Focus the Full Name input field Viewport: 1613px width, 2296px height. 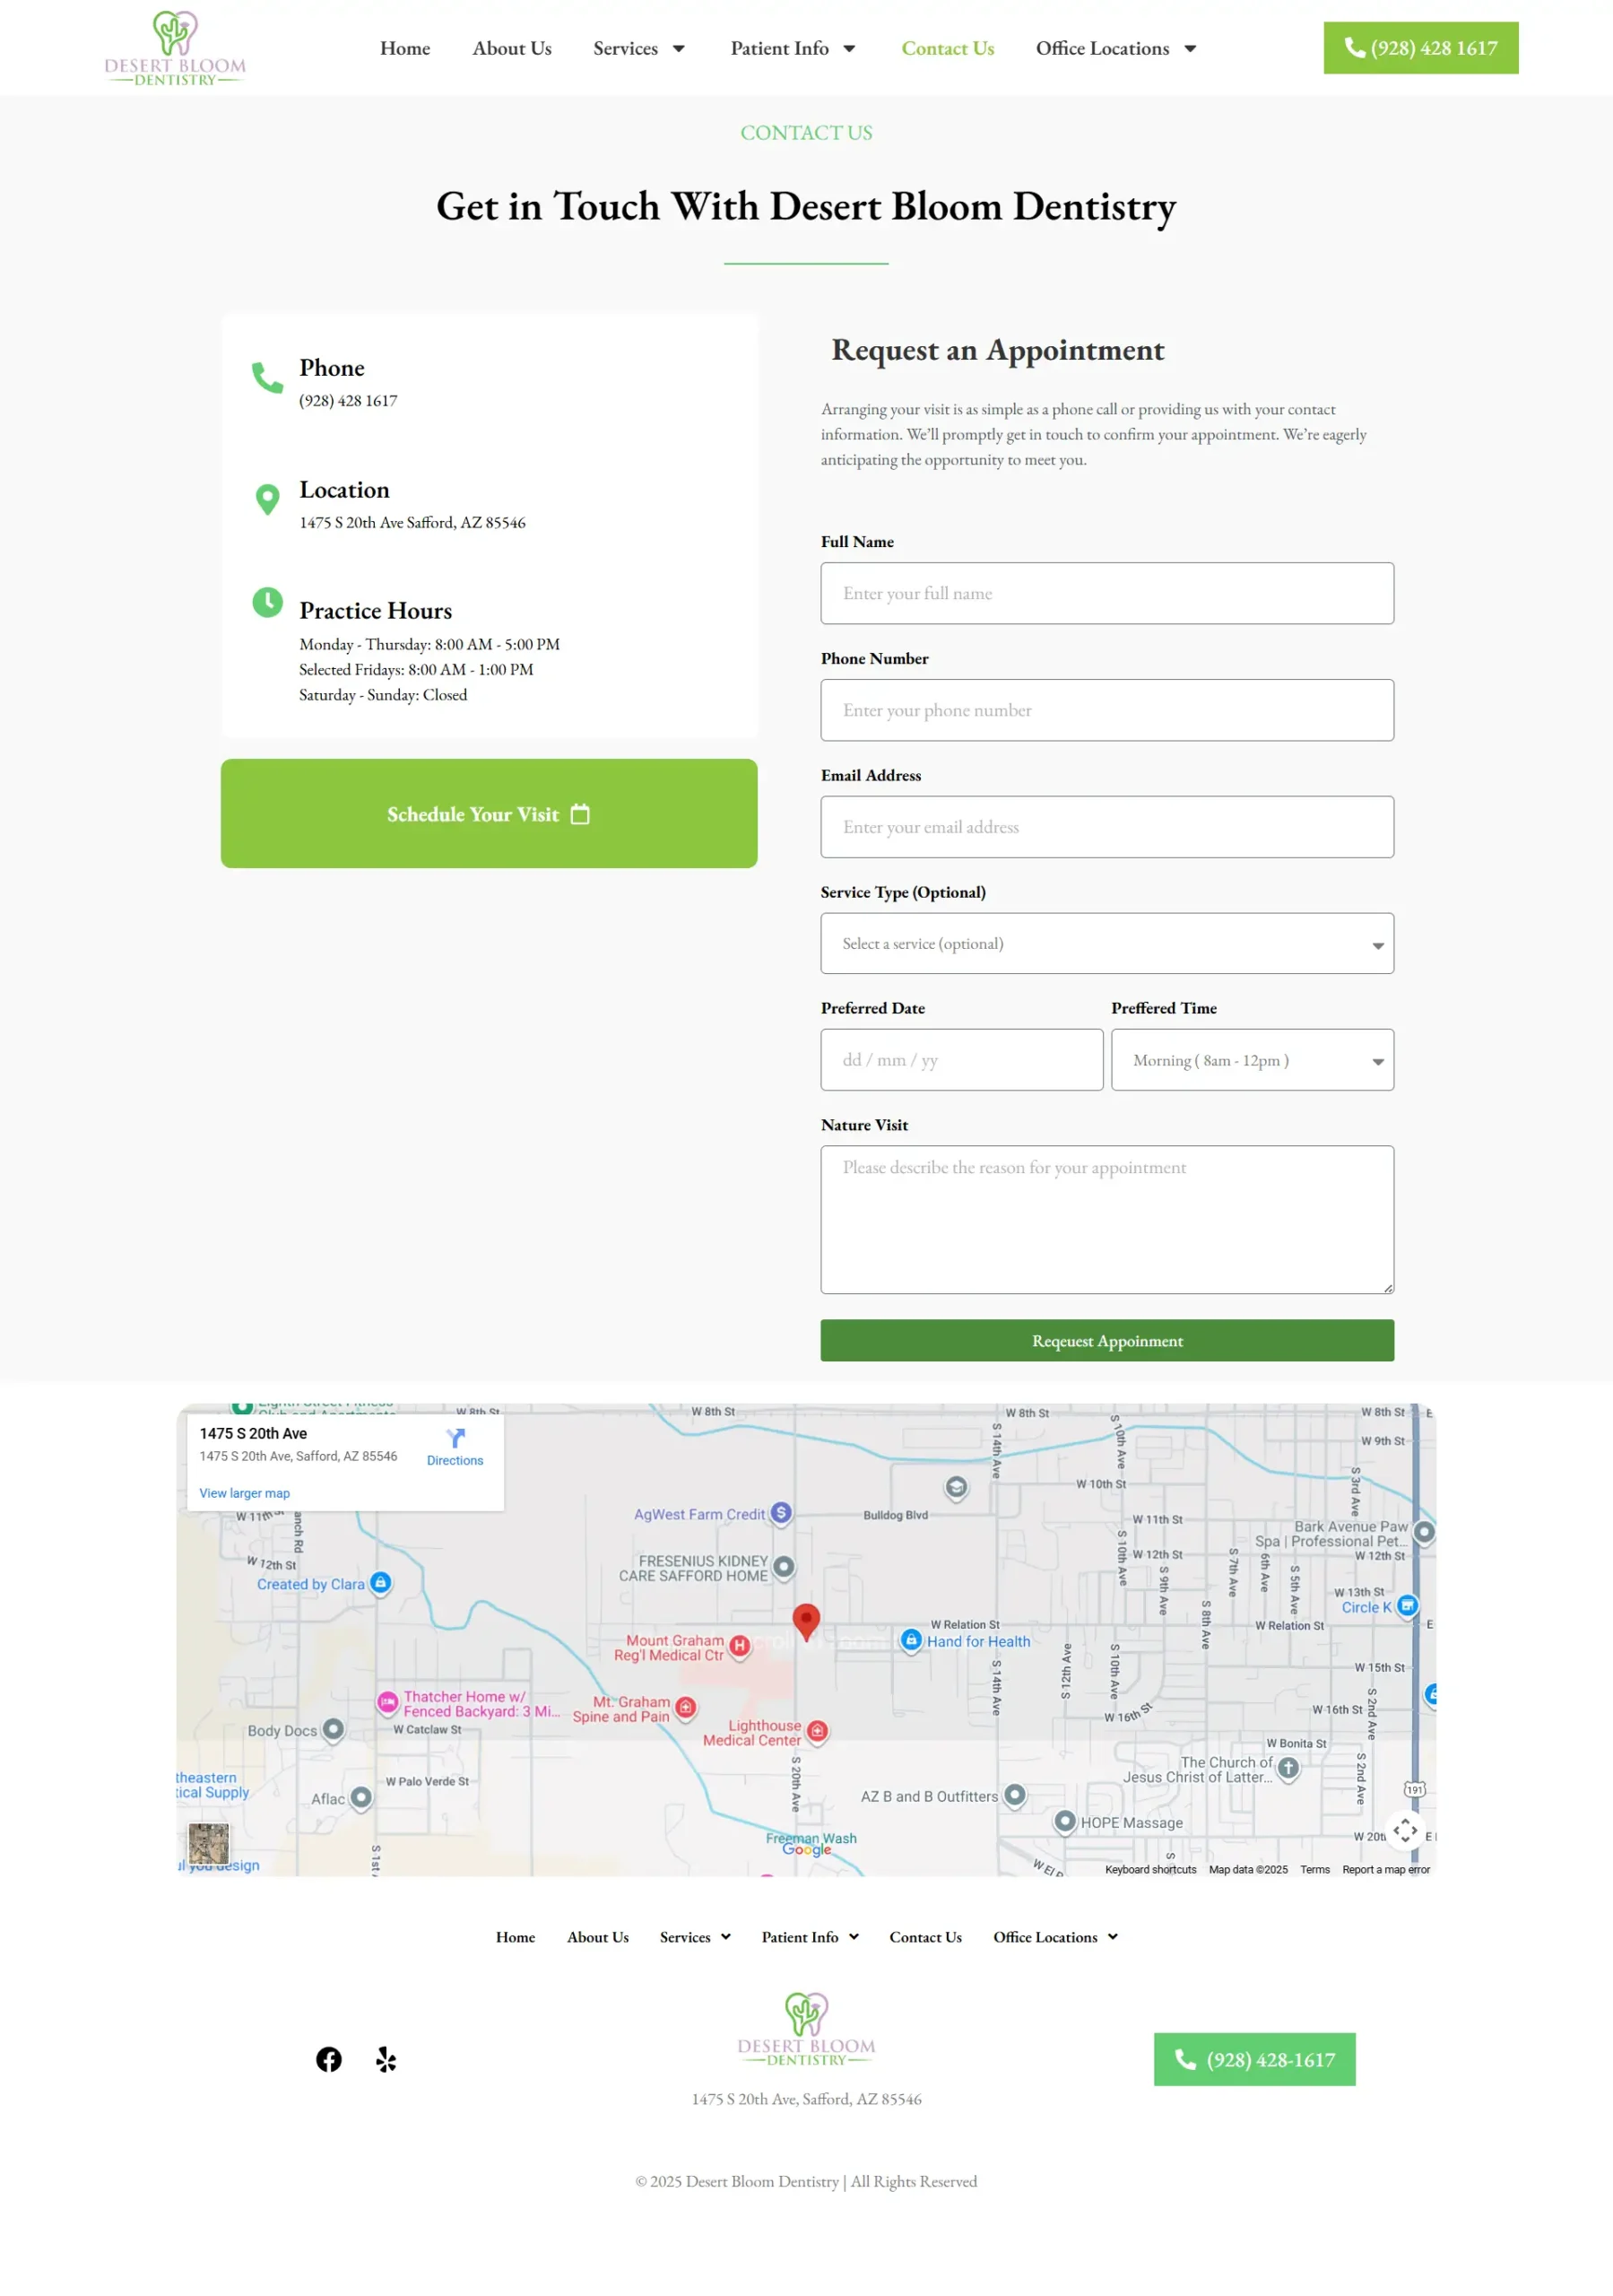[1107, 593]
